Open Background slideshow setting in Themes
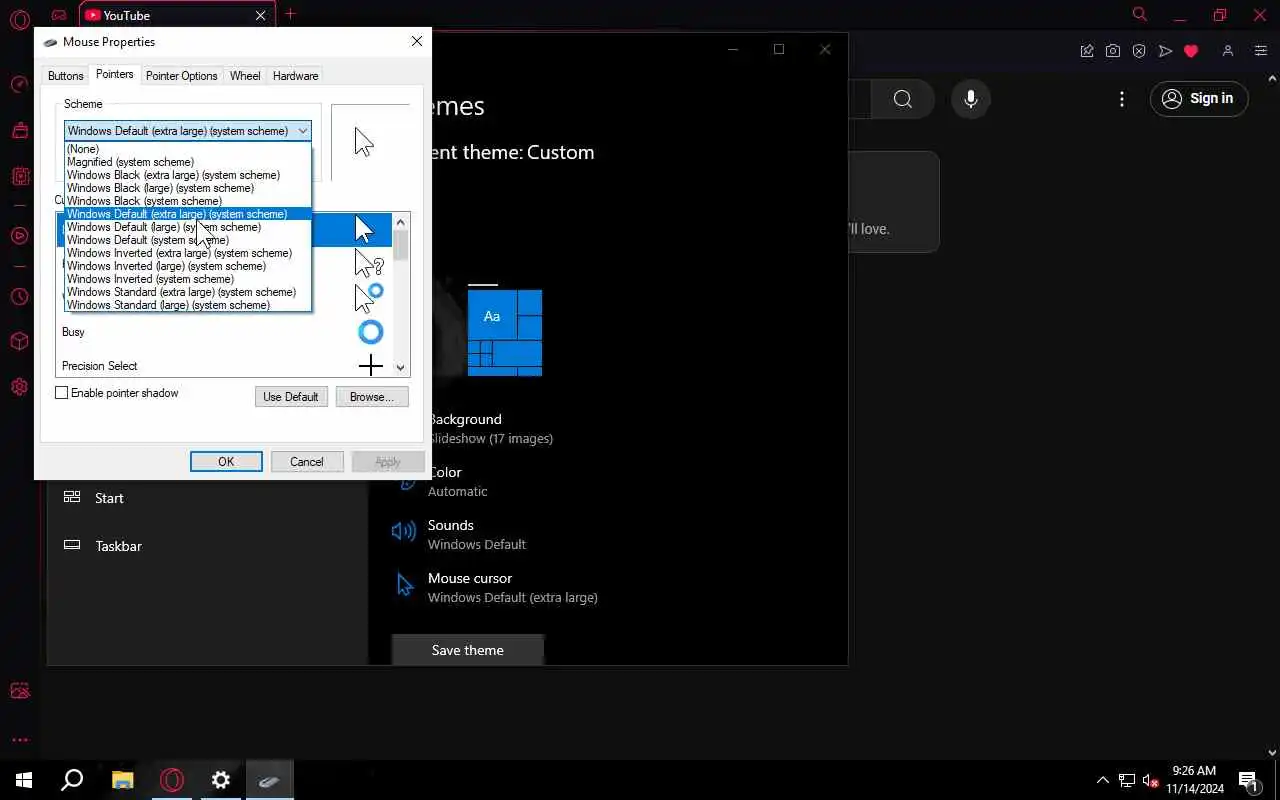 [490, 428]
